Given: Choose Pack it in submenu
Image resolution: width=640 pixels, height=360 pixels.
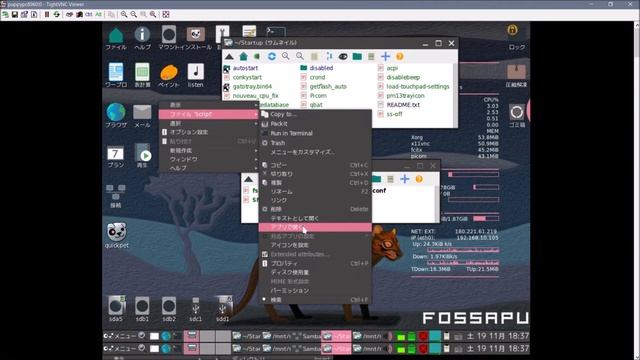Looking at the screenshot, I should tap(315, 124).
